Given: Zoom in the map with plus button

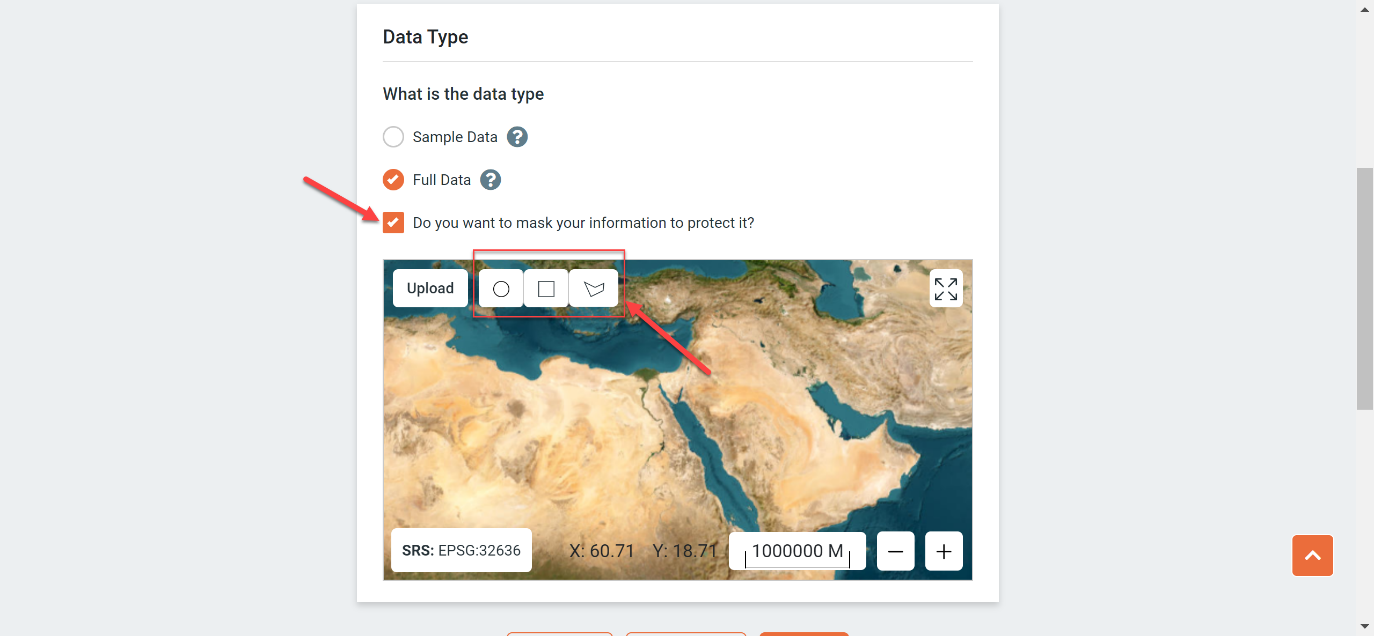Looking at the screenshot, I should click(944, 551).
